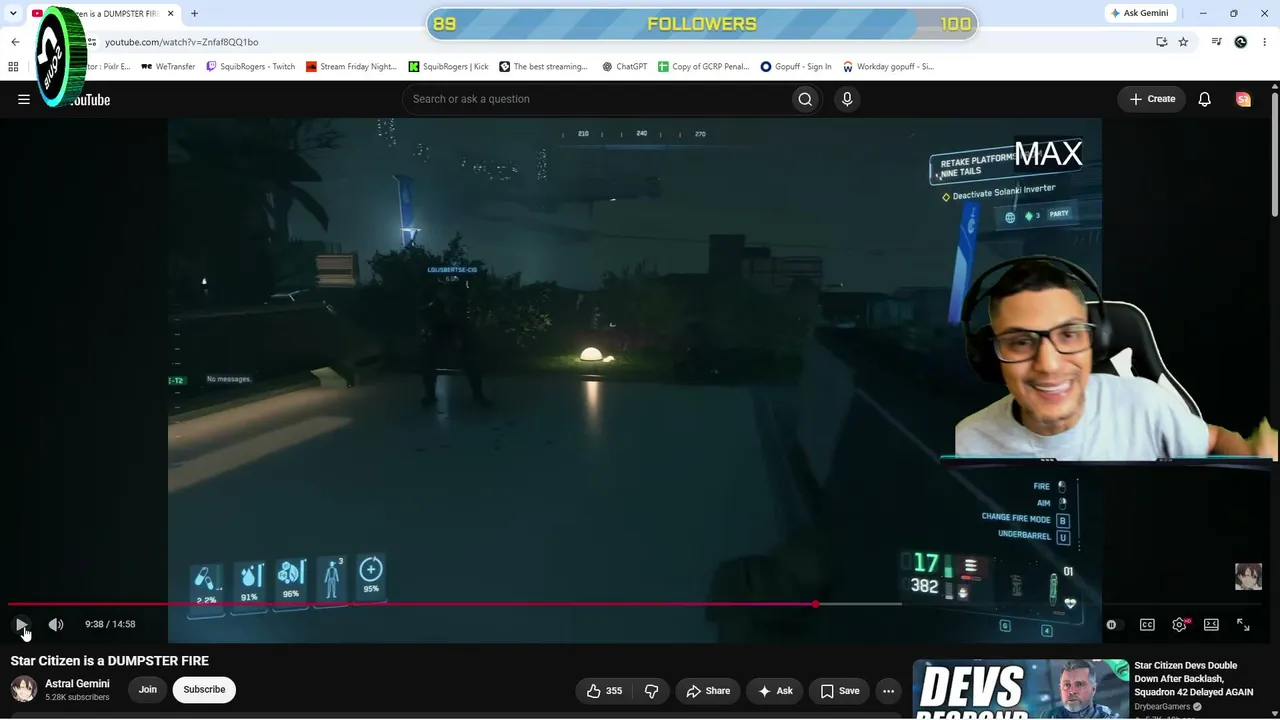Viewport: 1280px width, 720px height.
Task: Switch the player to theater mode
Action: click(x=1211, y=625)
